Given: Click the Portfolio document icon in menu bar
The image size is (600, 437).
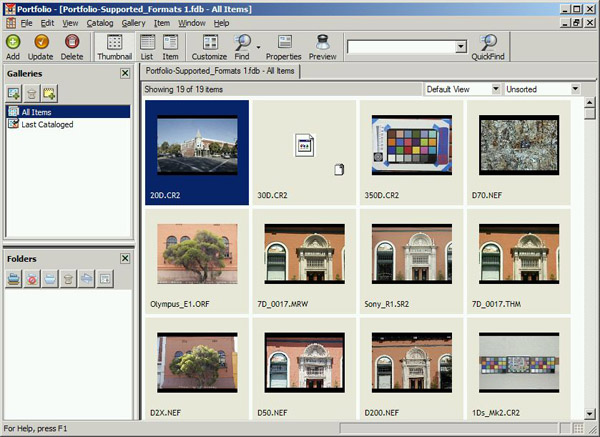Looking at the screenshot, I should 10,23.
